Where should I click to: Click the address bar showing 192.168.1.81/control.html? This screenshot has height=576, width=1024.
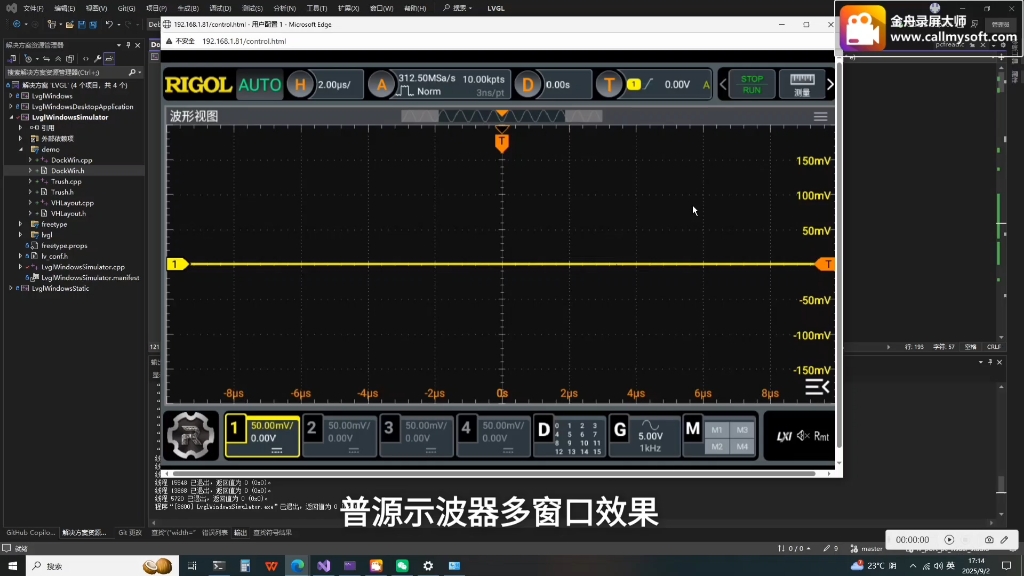point(244,41)
